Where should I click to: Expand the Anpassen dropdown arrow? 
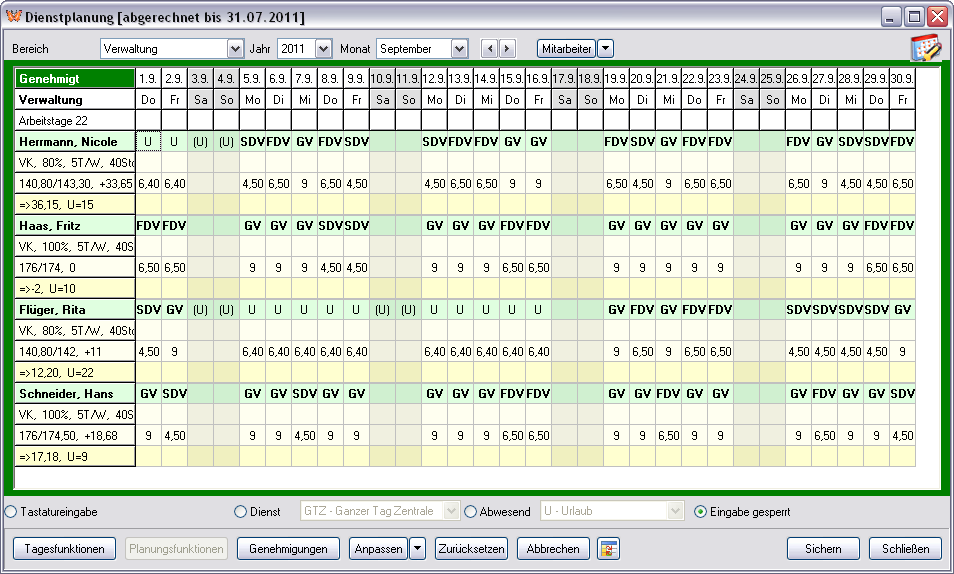click(417, 548)
